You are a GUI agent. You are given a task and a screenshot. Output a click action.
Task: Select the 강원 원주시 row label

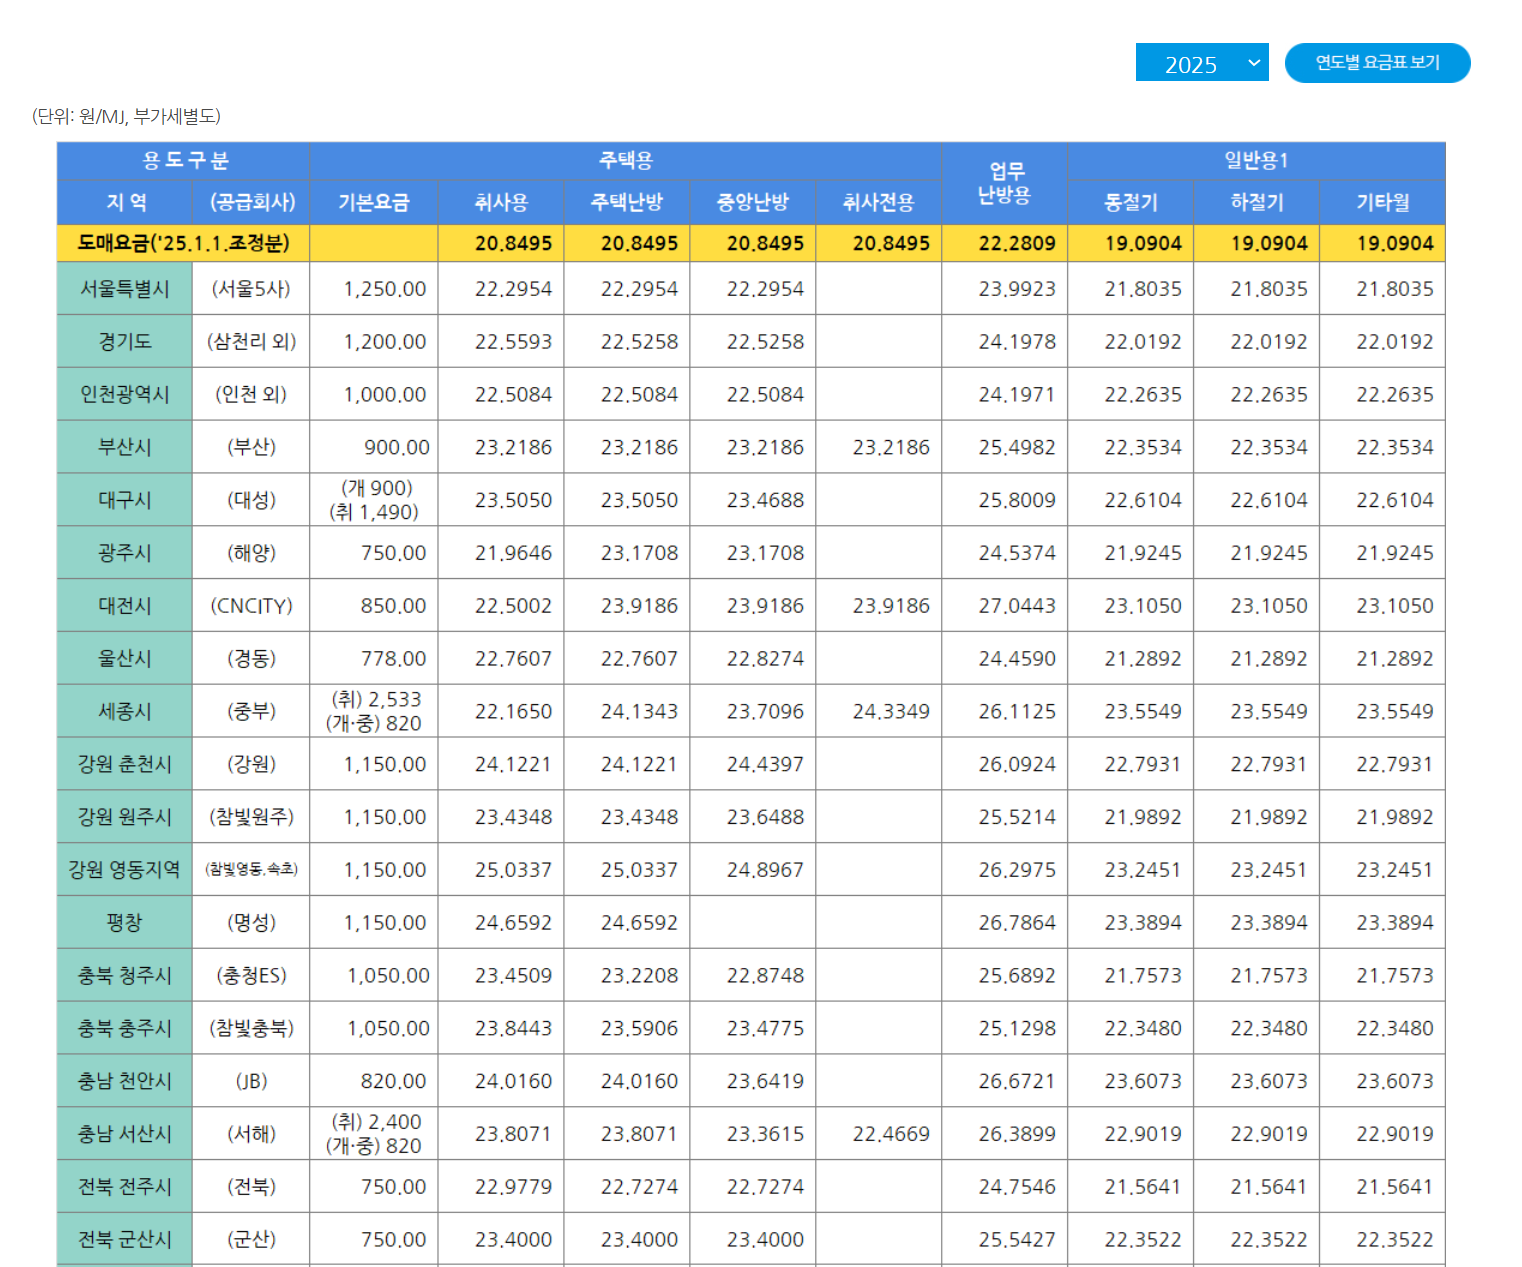(125, 817)
